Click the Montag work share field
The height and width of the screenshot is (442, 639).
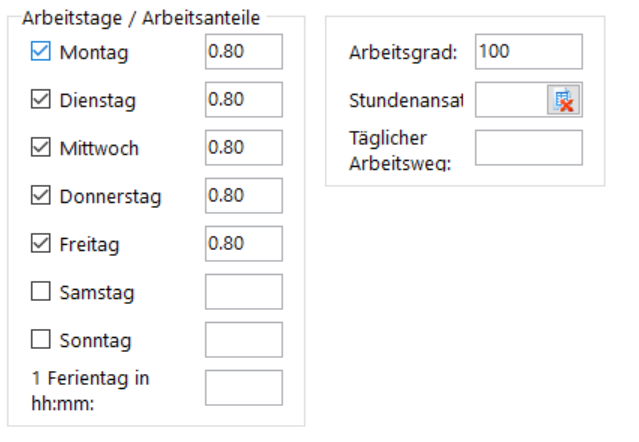[x=243, y=52]
